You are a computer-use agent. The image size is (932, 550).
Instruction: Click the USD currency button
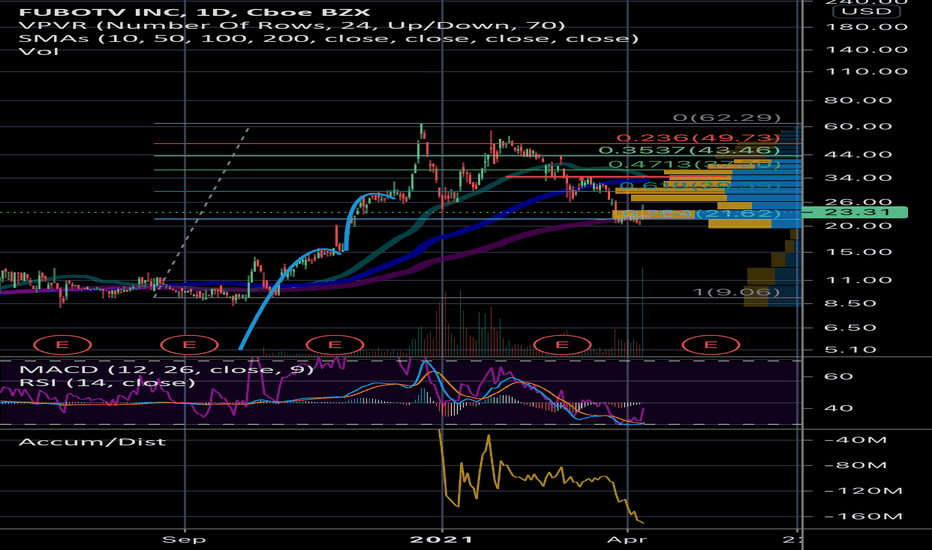coord(866,11)
